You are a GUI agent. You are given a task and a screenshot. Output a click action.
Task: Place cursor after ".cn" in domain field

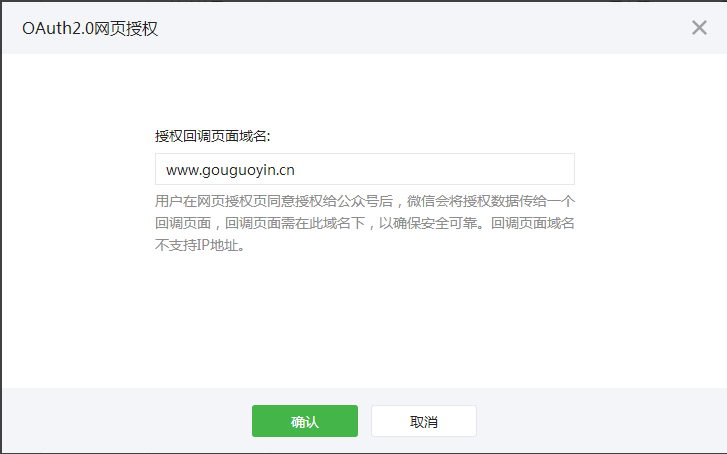pos(296,169)
